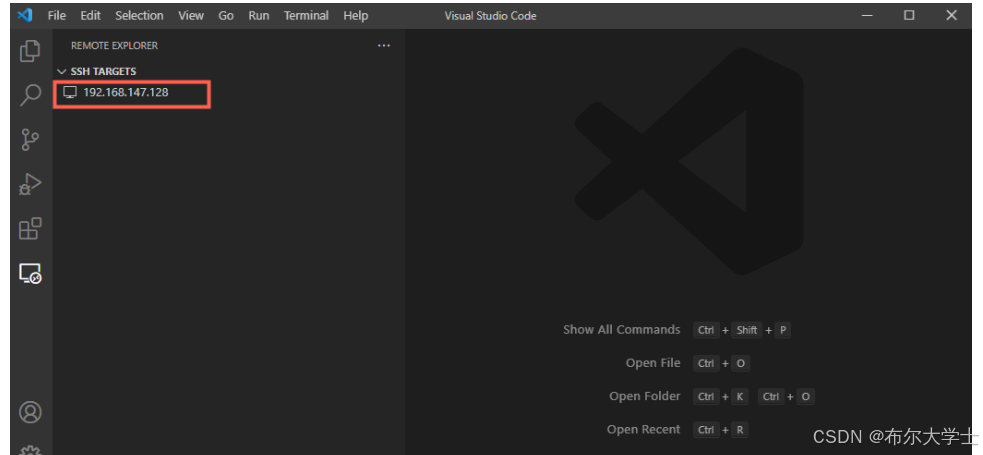Screen dimensions: 983x455
Task: Open the Run and Debug view icon
Action: coord(30,184)
